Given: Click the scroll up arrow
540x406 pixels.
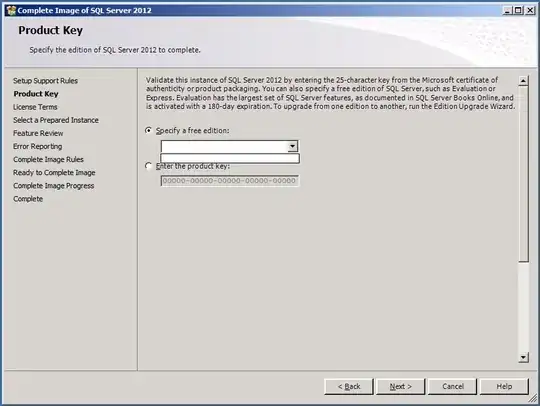Looking at the screenshot, I should (x=523, y=81).
